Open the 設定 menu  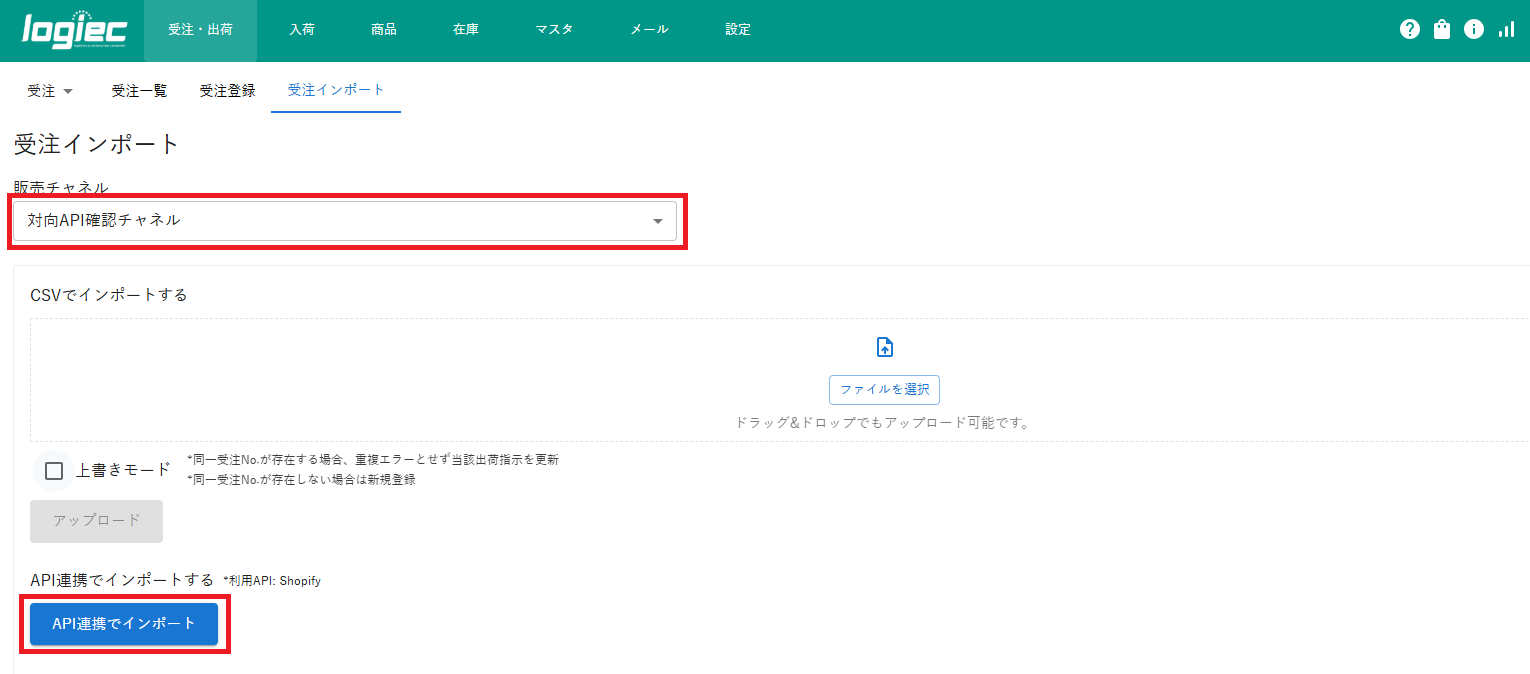pyautogui.click(x=738, y=30)
